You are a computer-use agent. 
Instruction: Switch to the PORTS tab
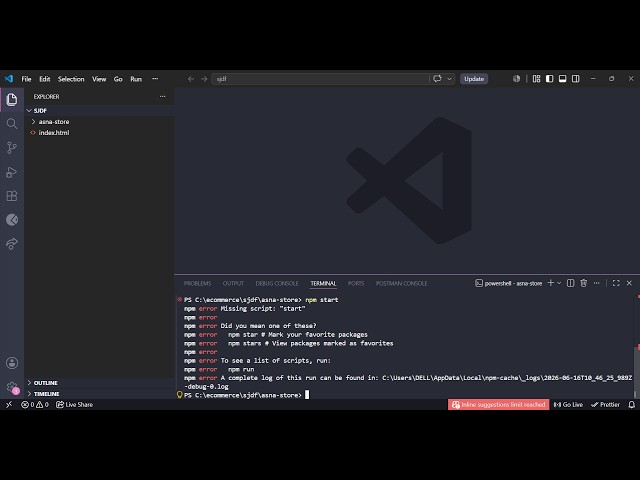(x=356, y=283)
